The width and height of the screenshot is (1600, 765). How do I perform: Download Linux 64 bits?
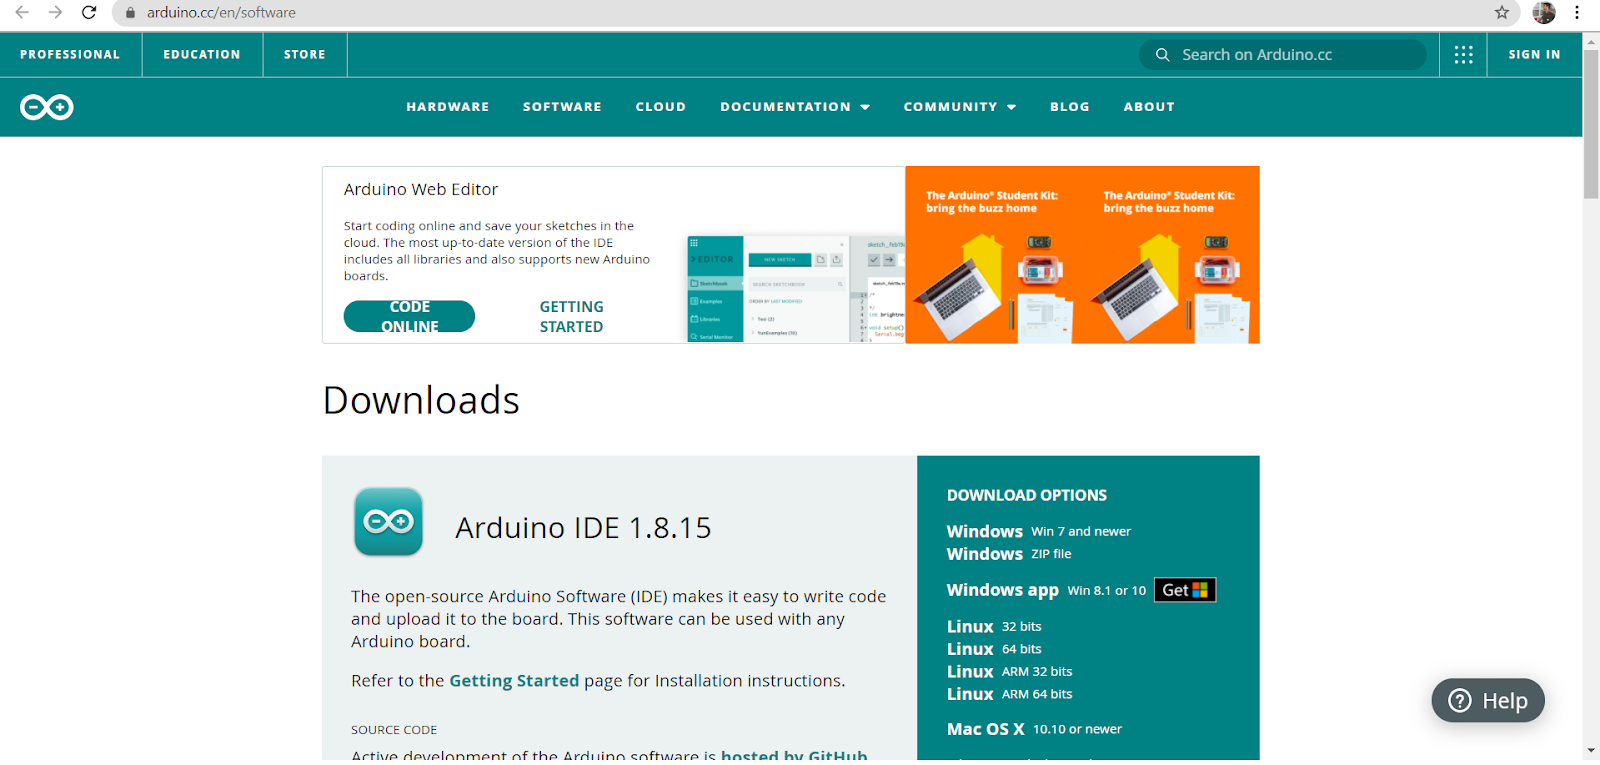click(994, 649)
